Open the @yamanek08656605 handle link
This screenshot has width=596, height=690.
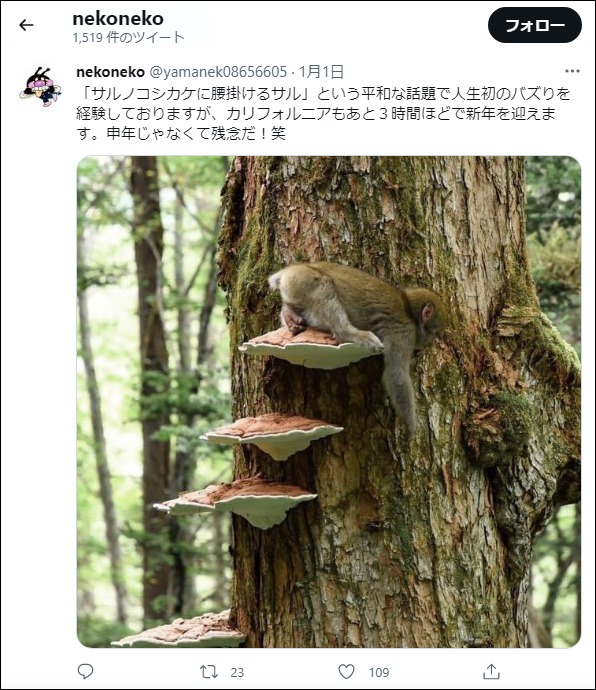(x=218, y=71)
